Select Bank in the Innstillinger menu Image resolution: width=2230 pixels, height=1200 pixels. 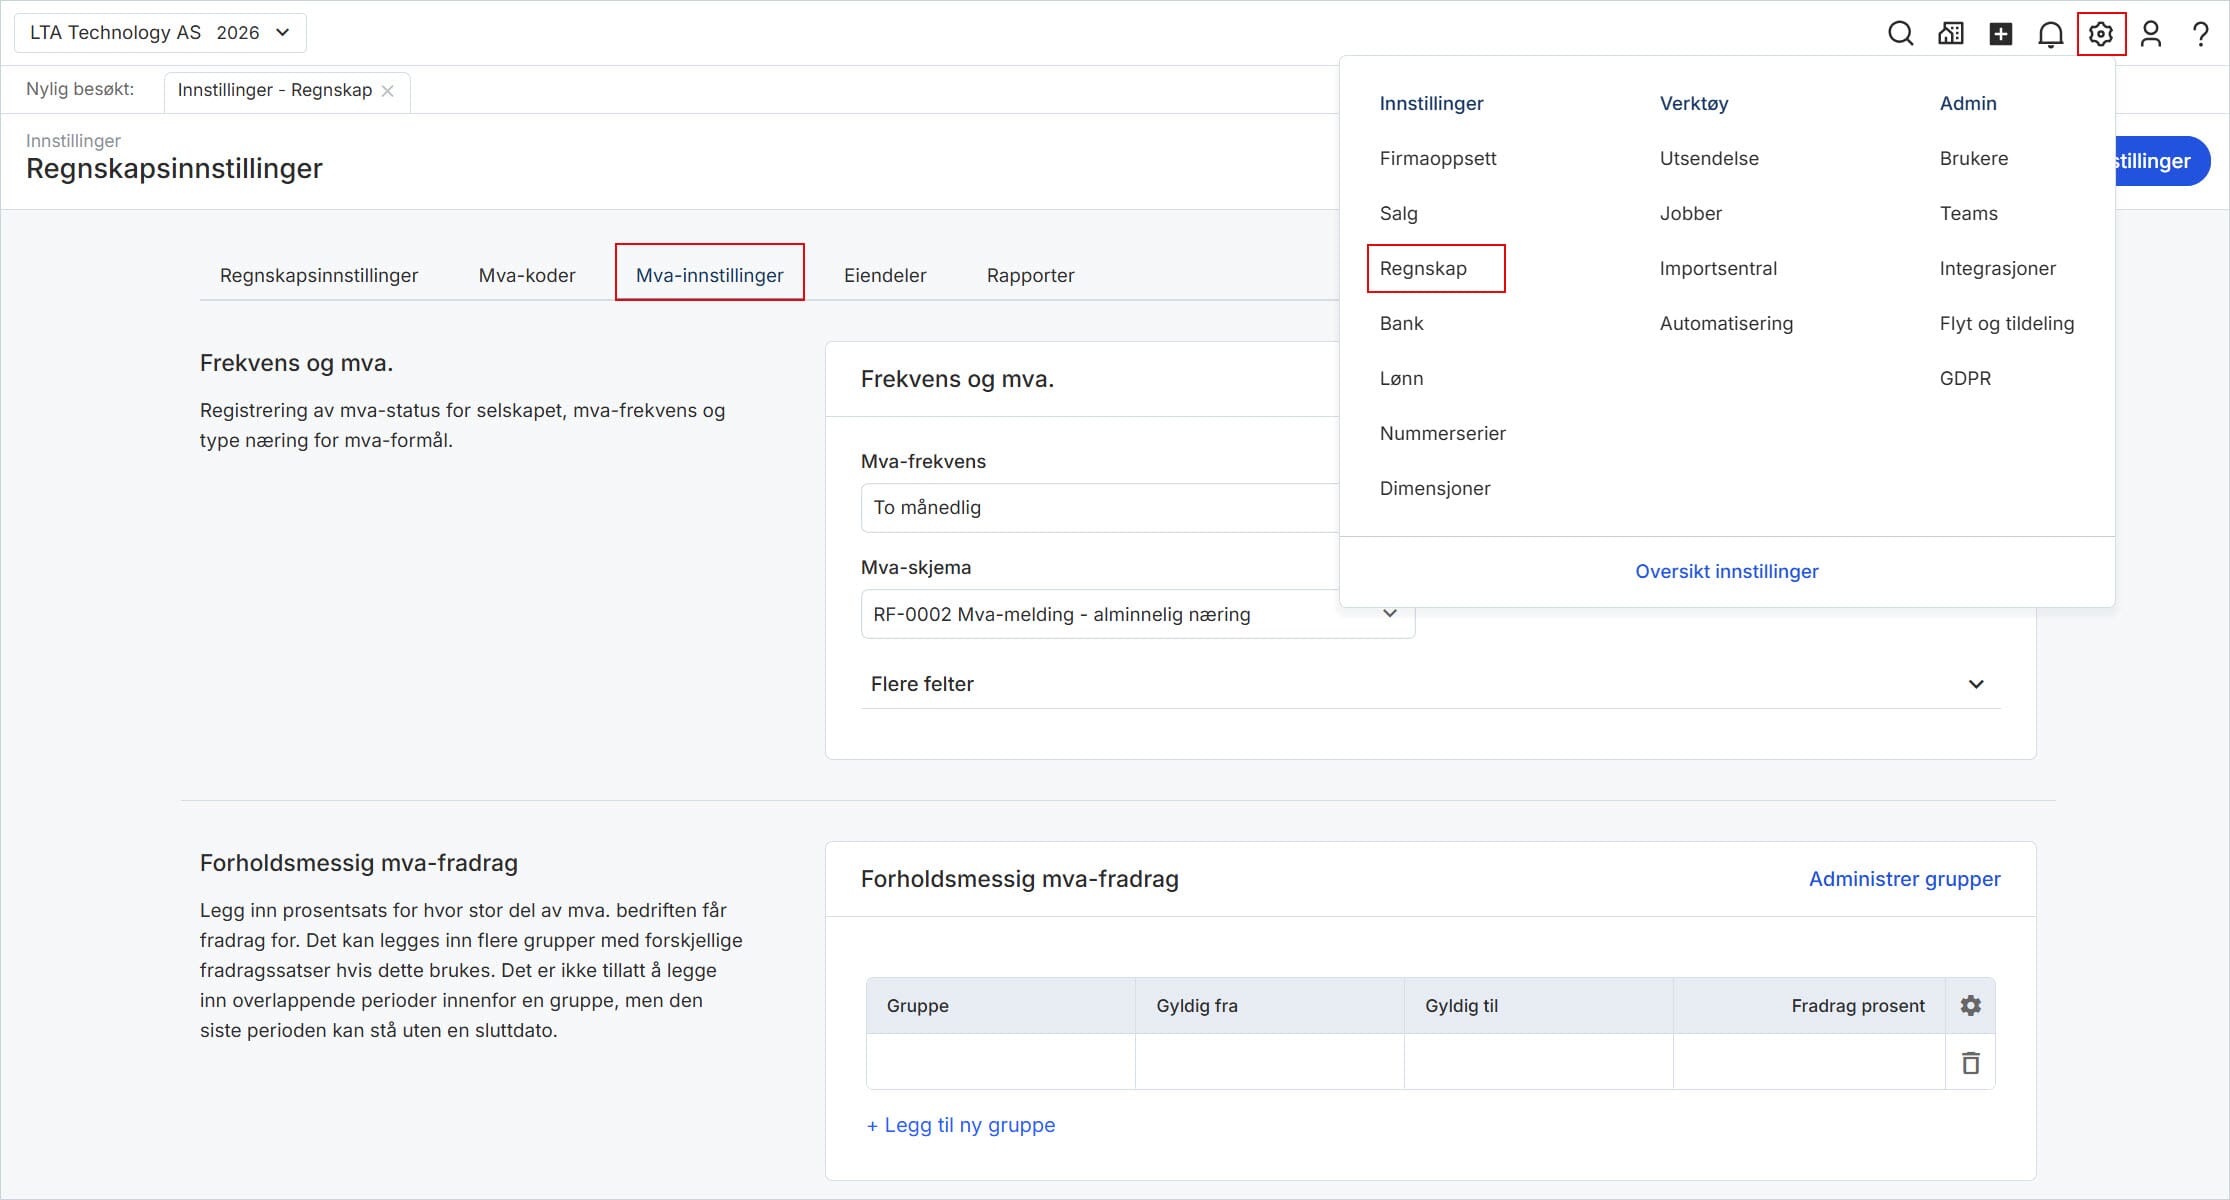[1401, 323]
